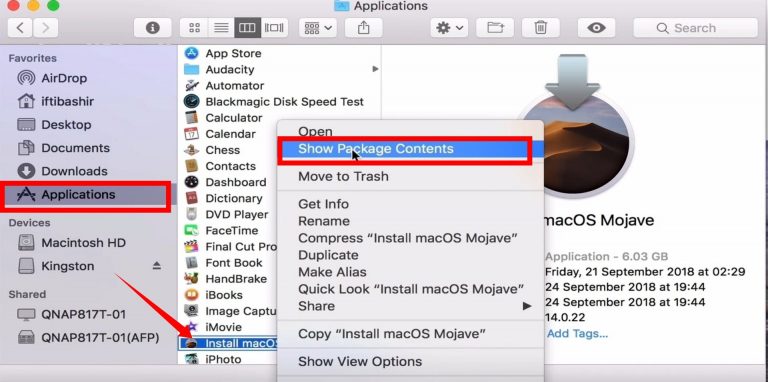Choose Move to Trash
This screenshot has width=768, height=382.
(x=410, y=176)
